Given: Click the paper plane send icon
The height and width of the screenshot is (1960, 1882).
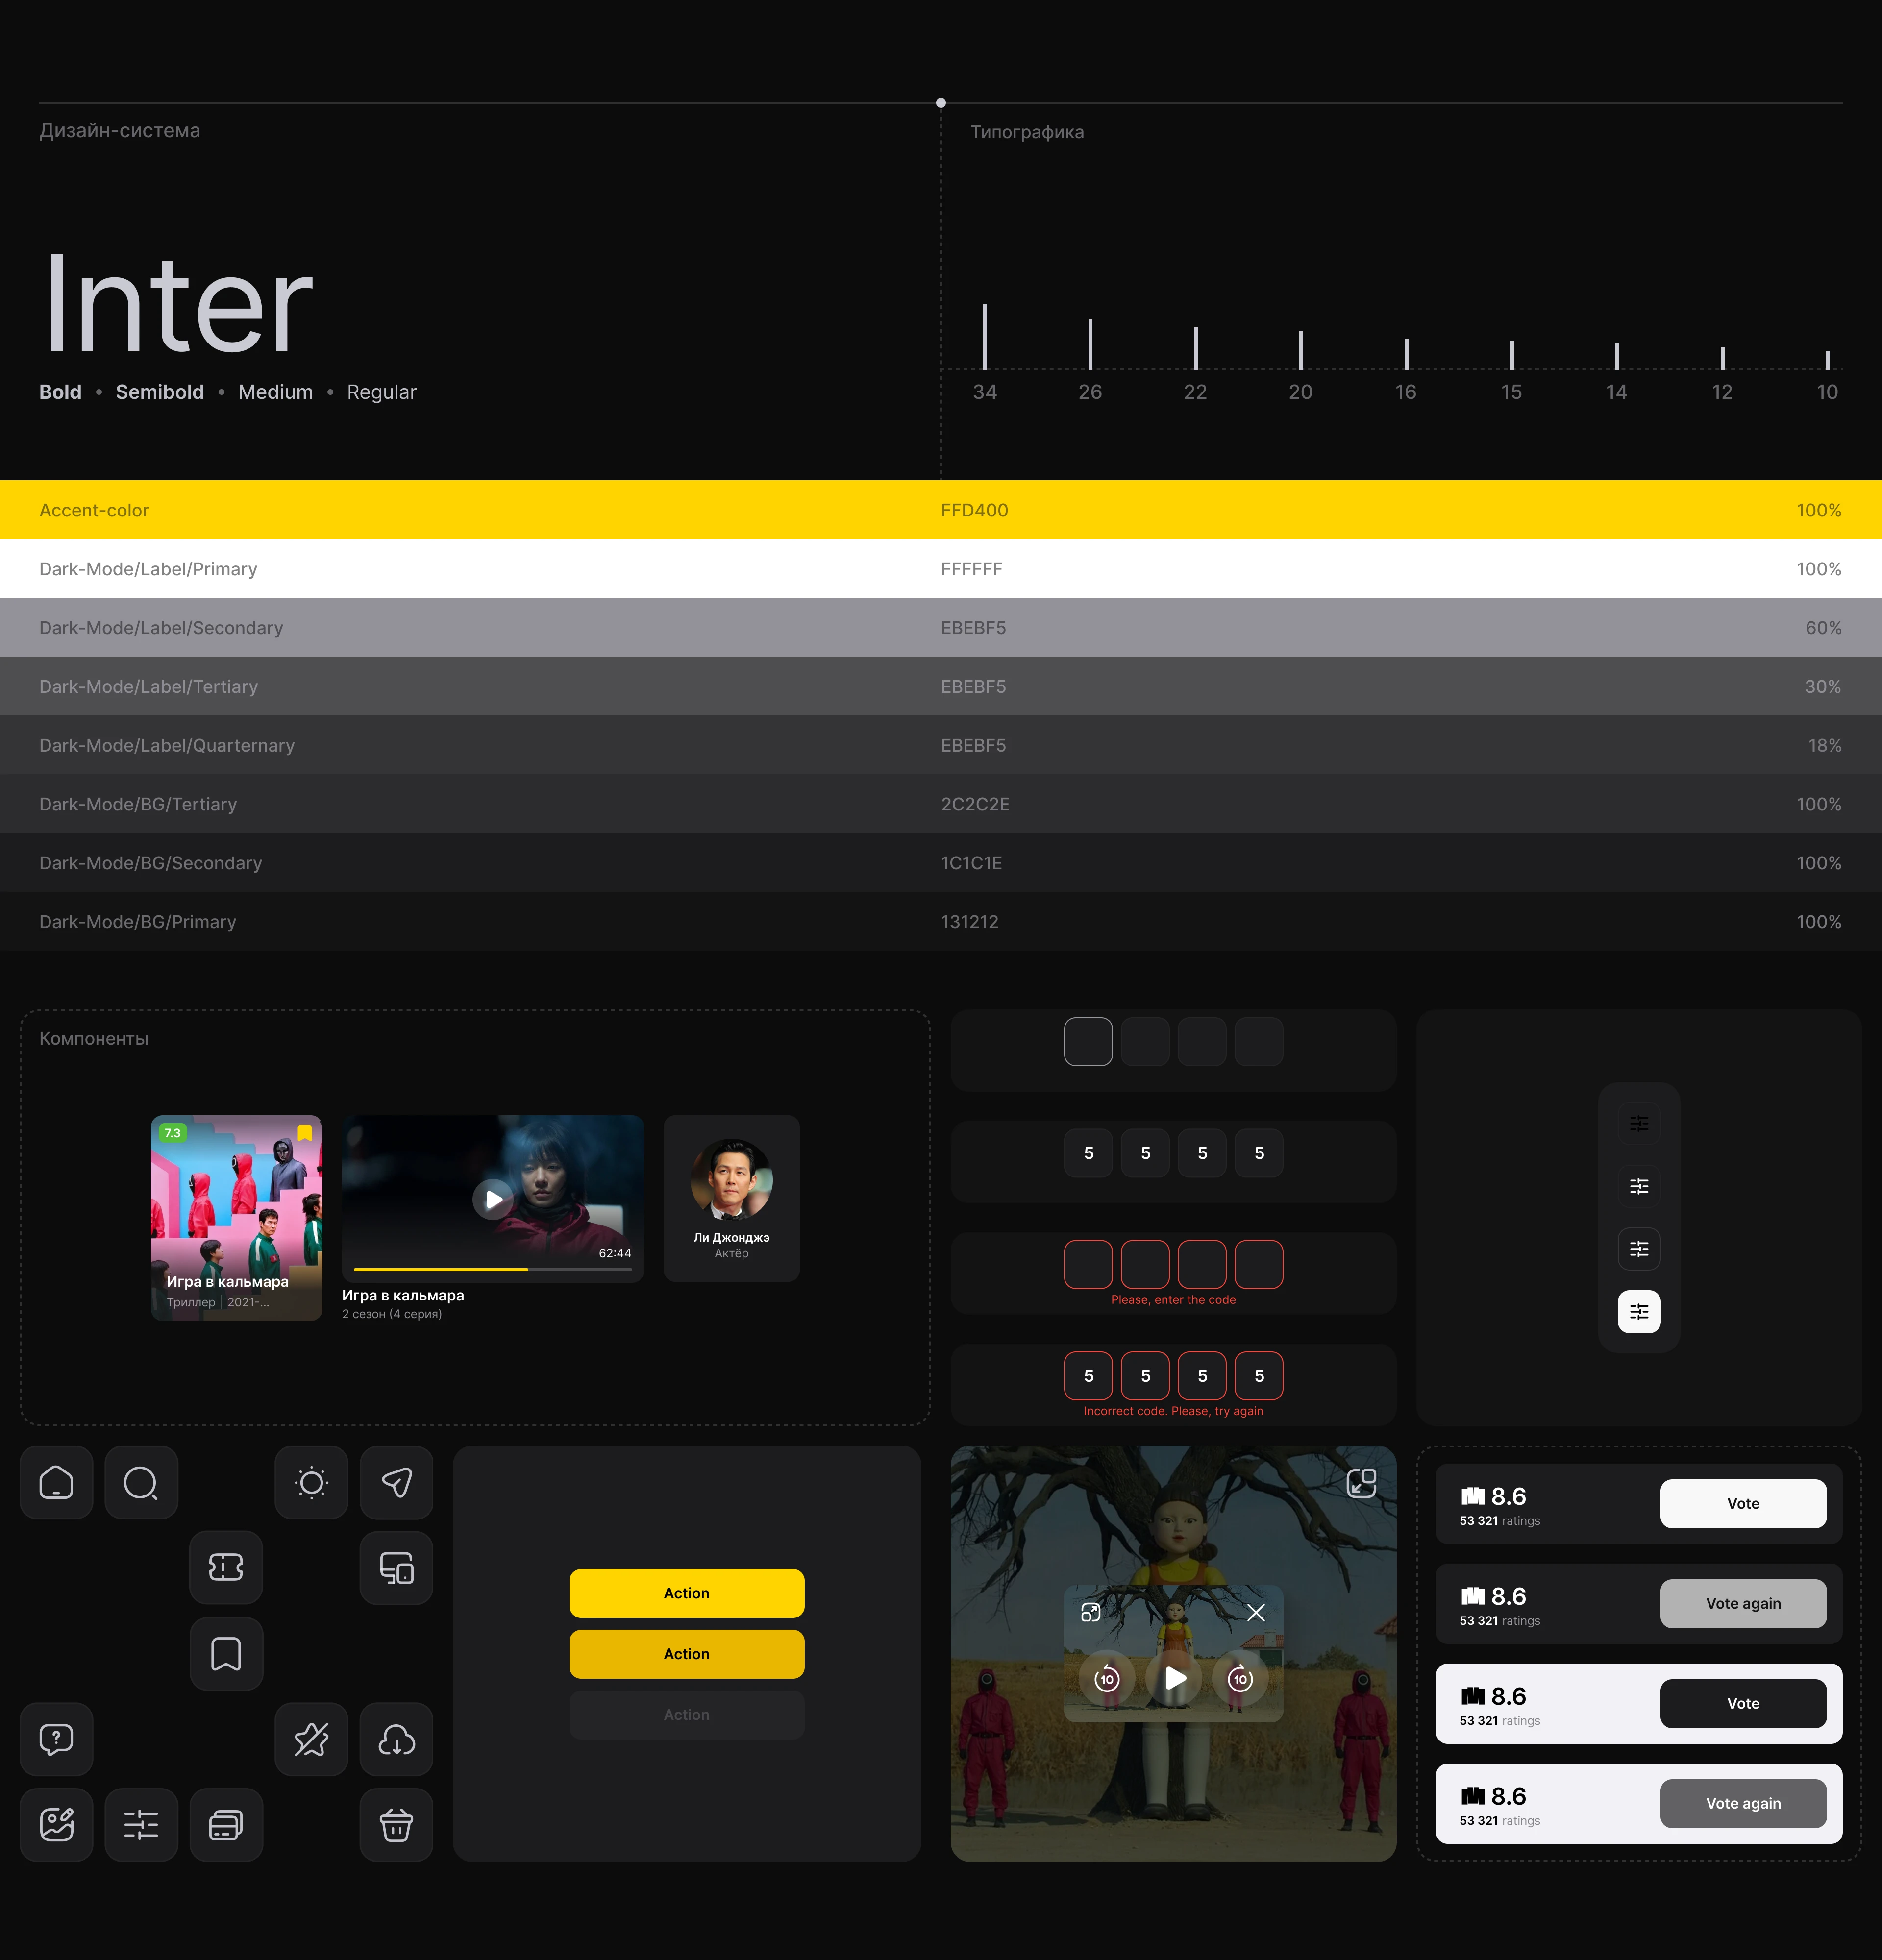Looking at the screenshot, I should coord(396,1482).
